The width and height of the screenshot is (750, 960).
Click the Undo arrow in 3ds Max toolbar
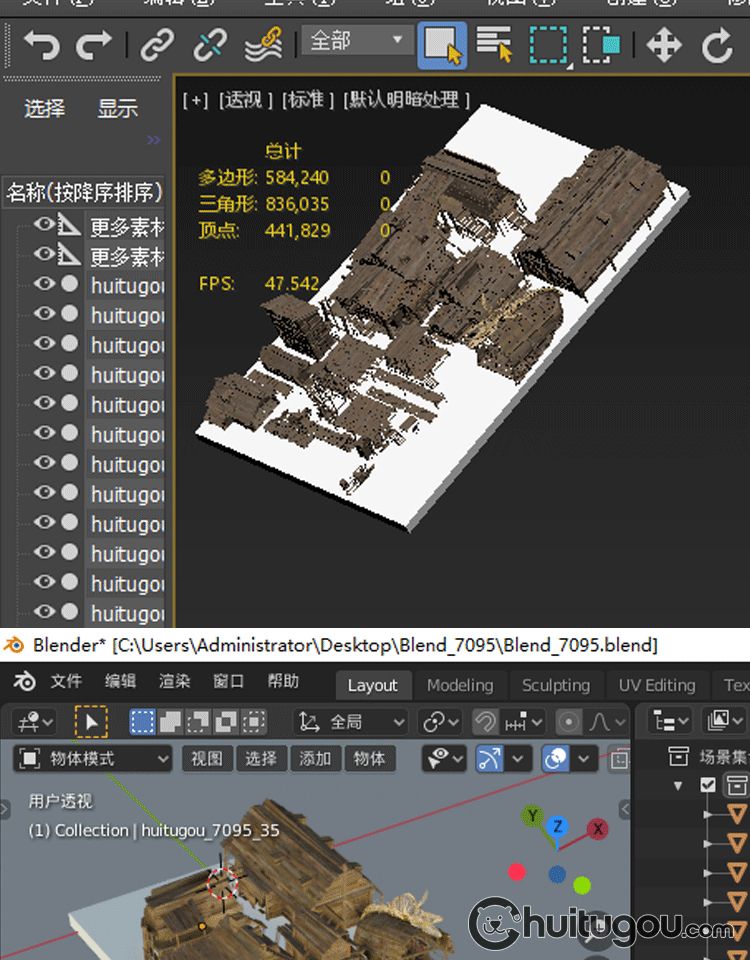coord(41,44)
